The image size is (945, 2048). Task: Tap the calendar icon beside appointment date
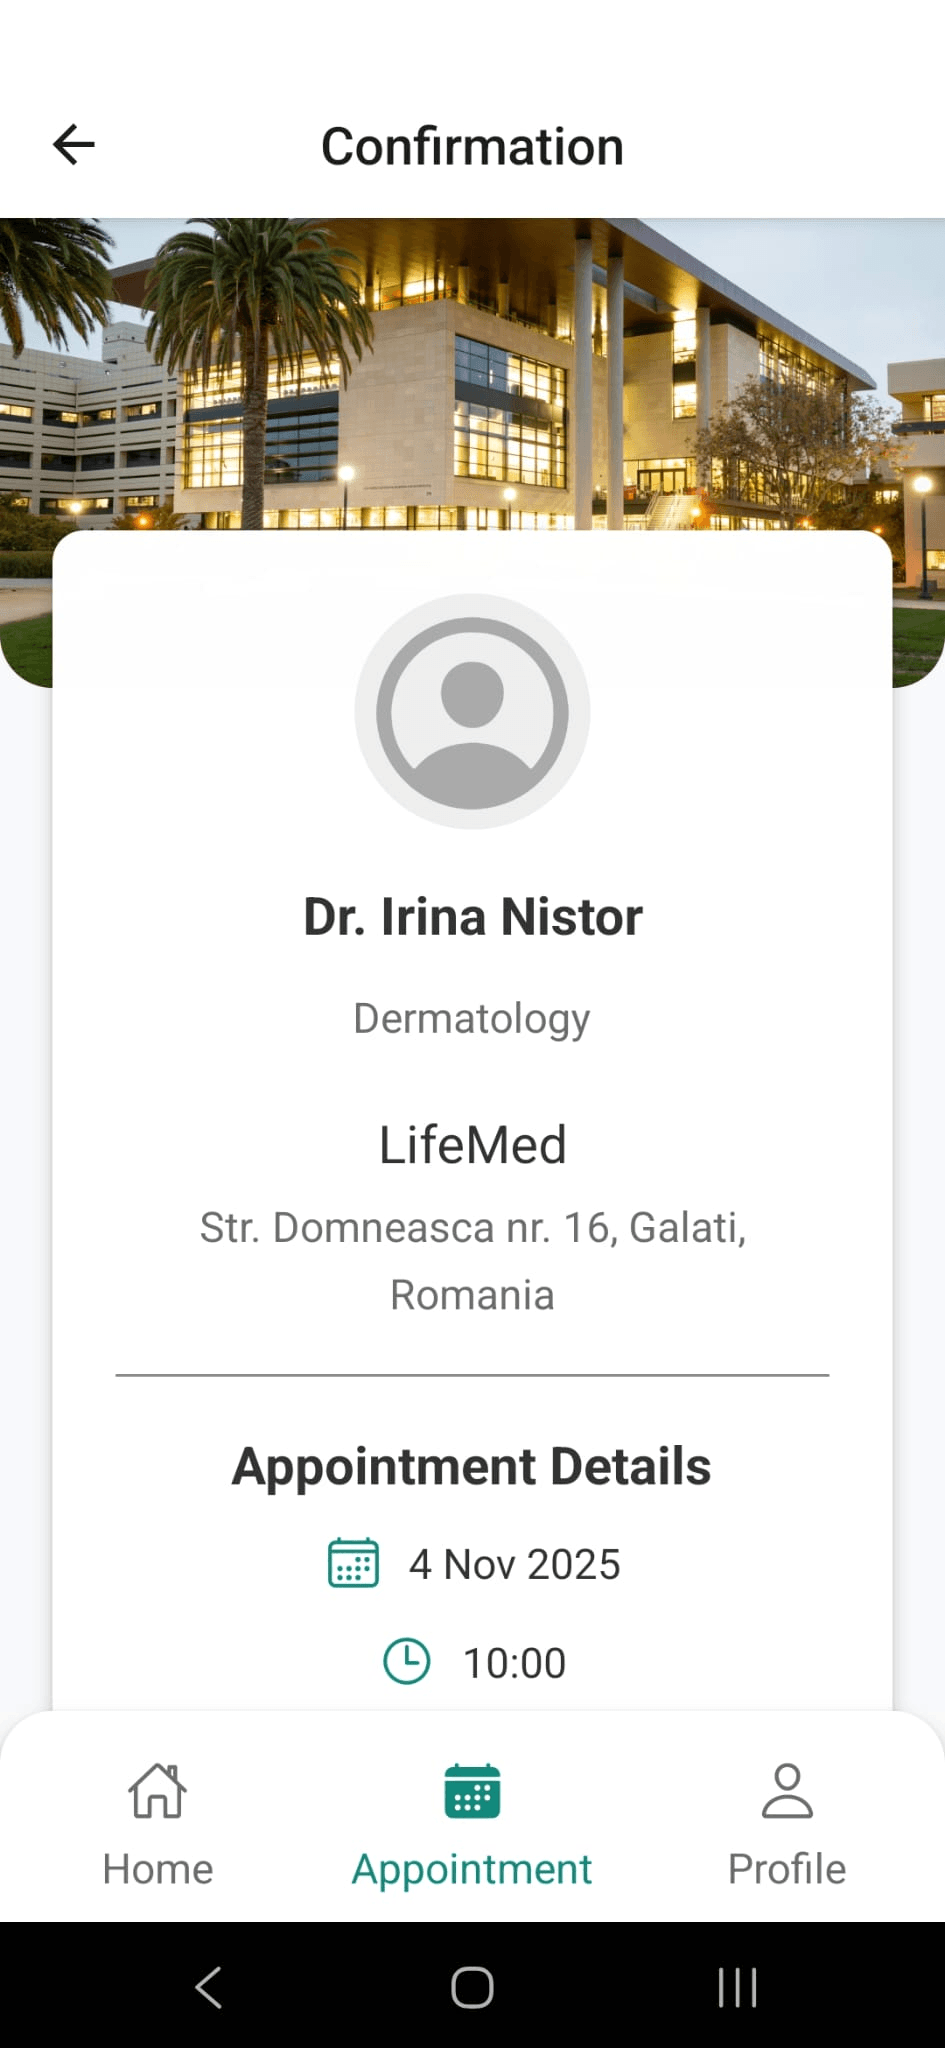(x=353, y=1563)
